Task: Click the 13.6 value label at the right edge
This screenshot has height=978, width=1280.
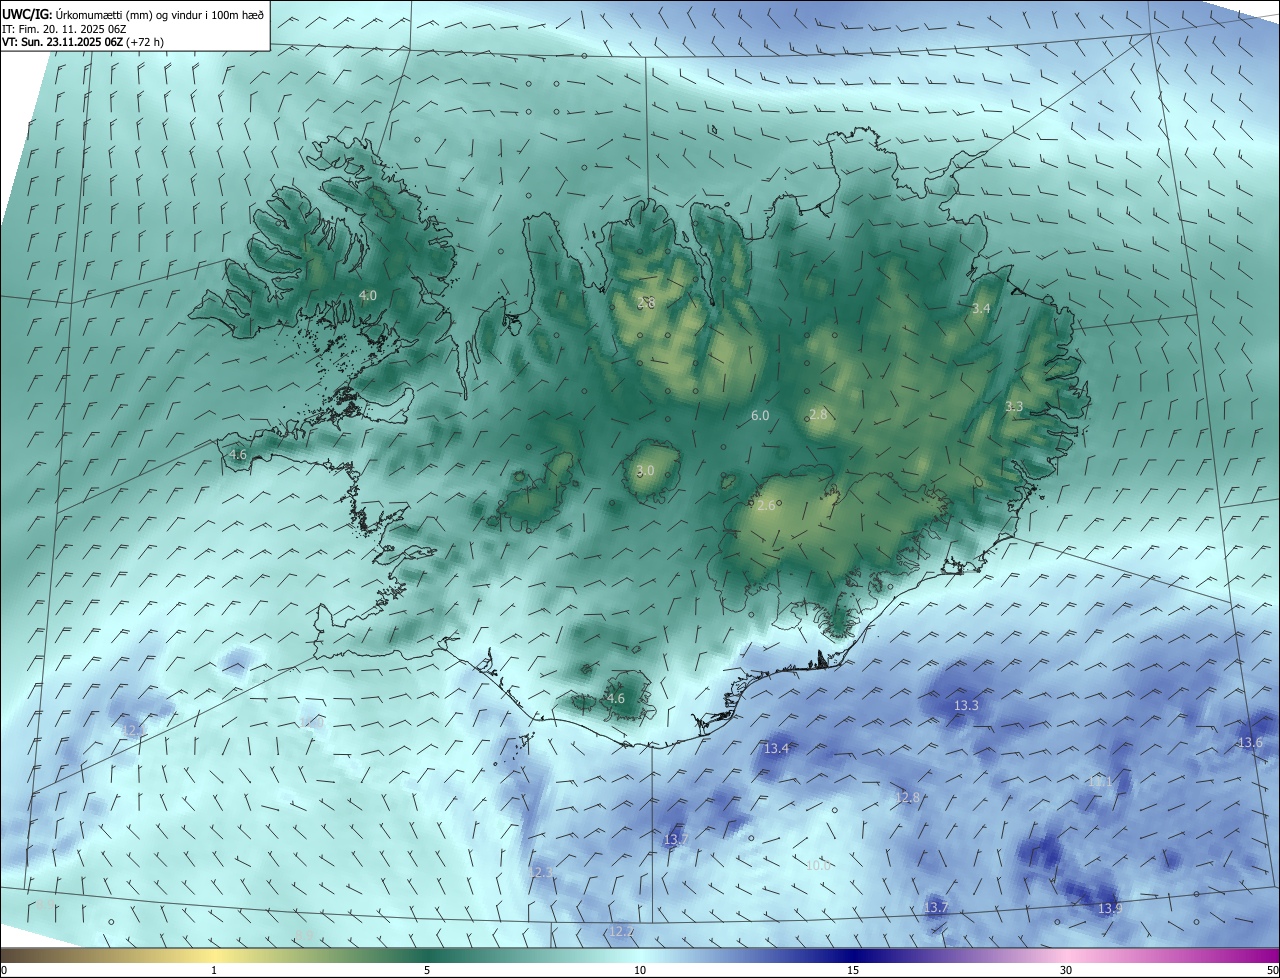Action: 1251,742
